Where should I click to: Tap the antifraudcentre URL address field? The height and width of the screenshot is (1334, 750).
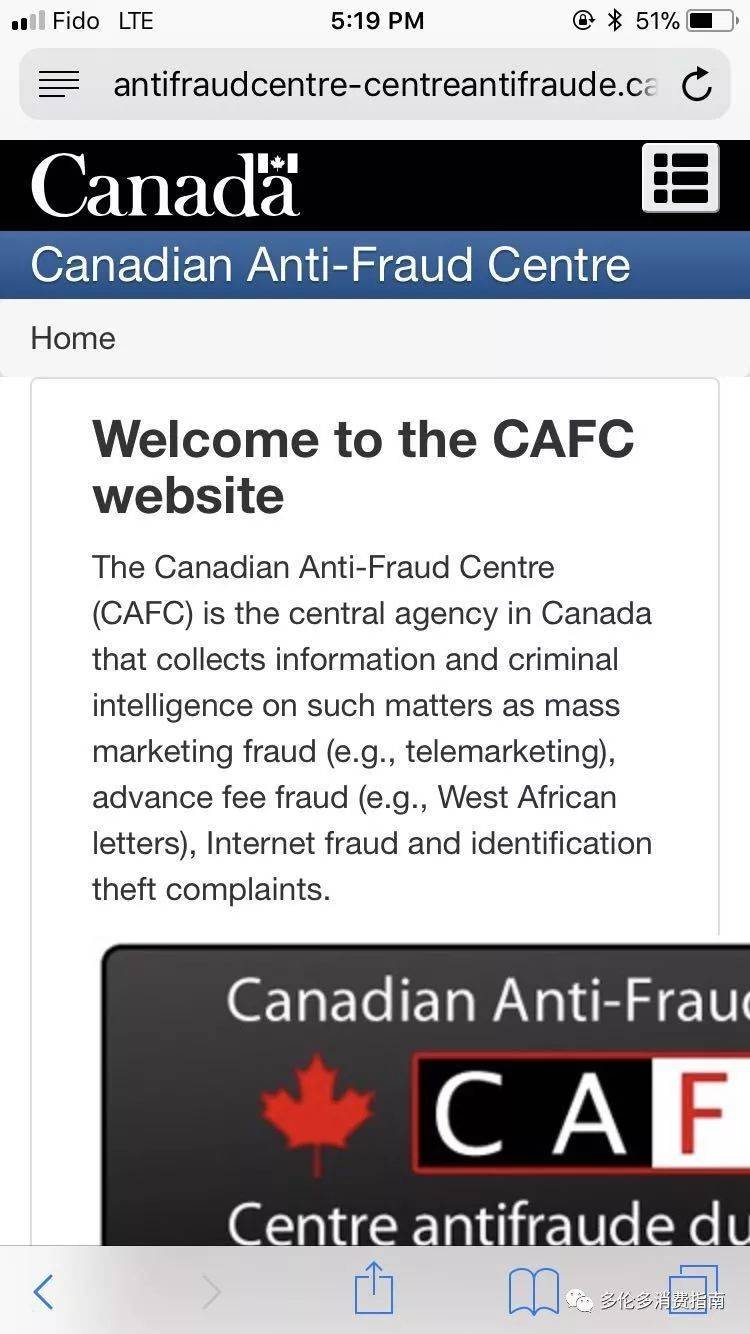click(385, 85)
